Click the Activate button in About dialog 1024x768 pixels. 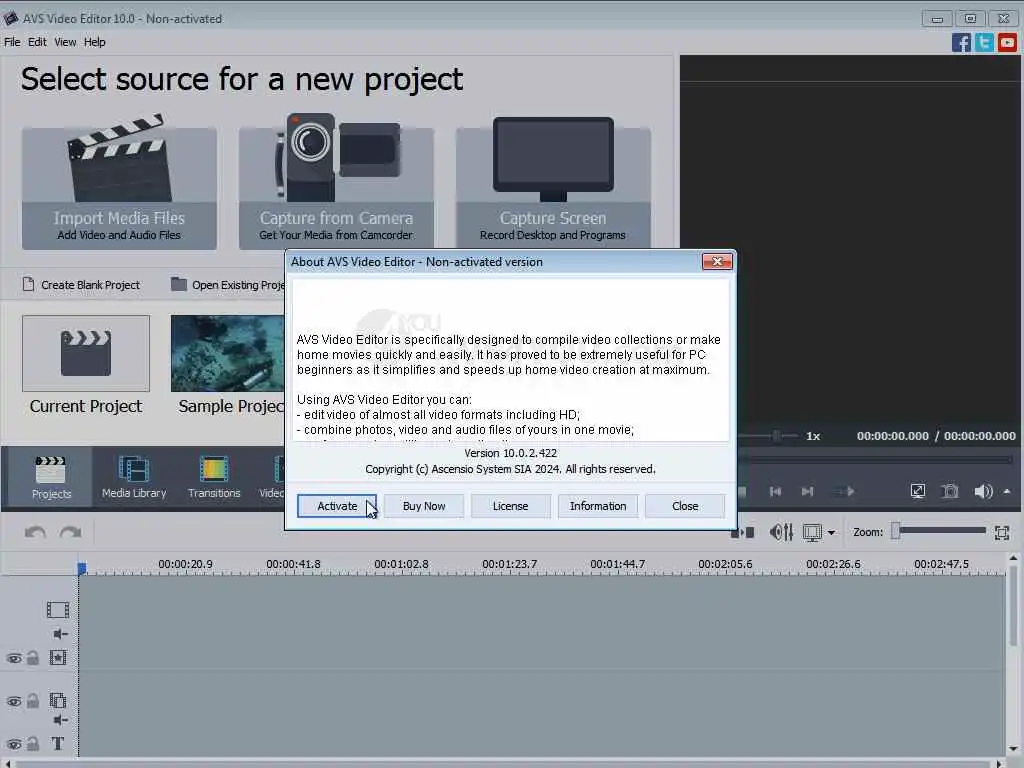point(337,506)
